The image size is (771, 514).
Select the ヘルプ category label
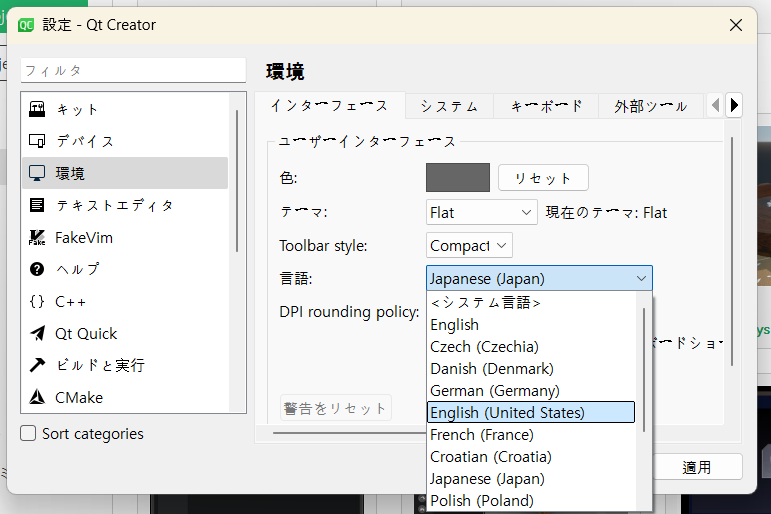click(78, 269)
